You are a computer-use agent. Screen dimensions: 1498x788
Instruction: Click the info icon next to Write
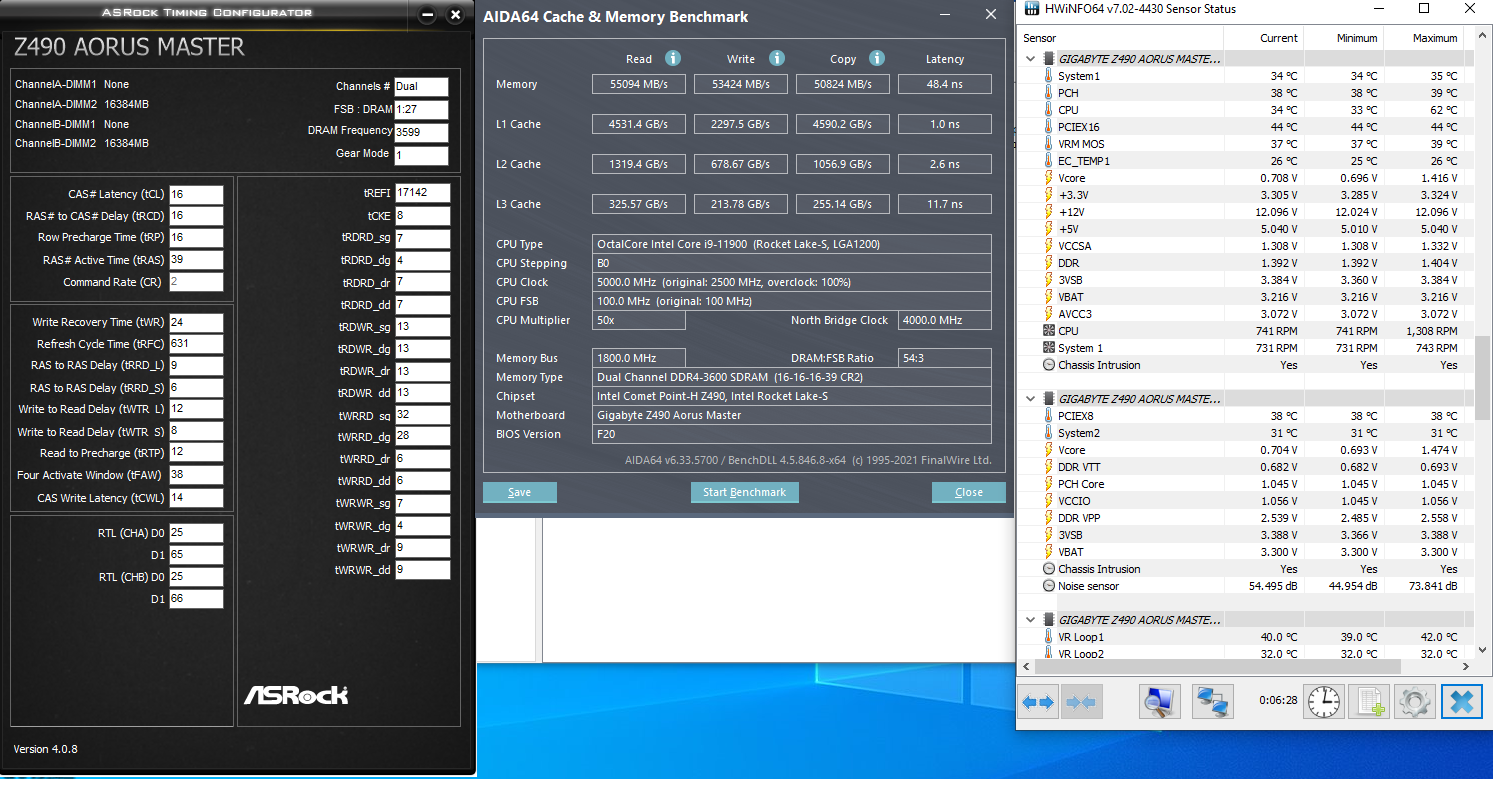(x=777, y=58)
